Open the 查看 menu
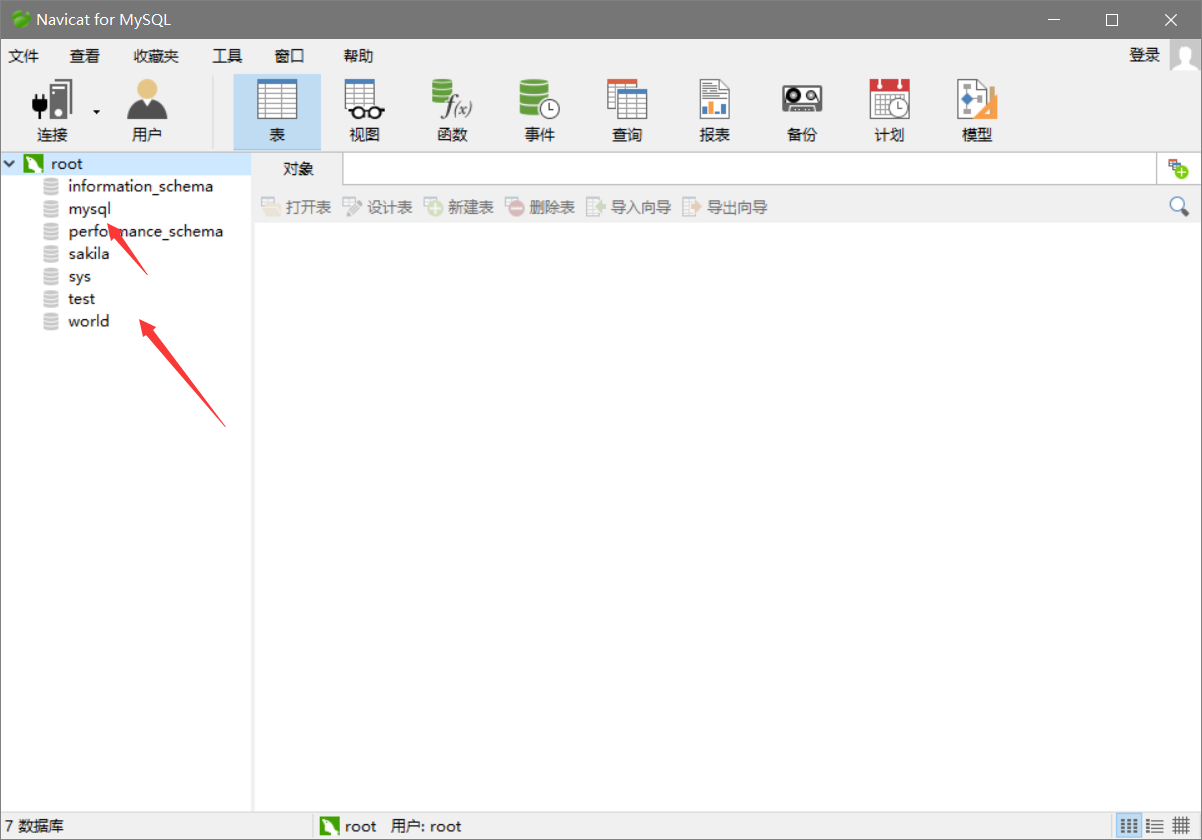1202x840 pixels. click(85, 56)
